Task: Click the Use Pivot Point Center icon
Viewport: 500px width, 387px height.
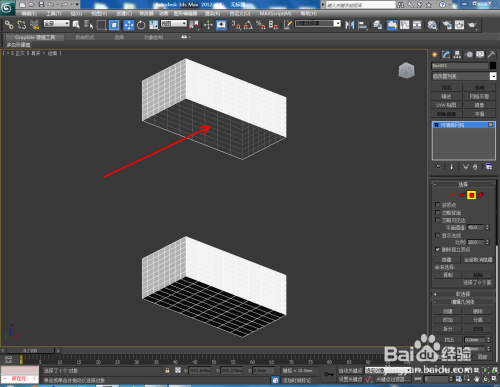Action: pos(194,25)
